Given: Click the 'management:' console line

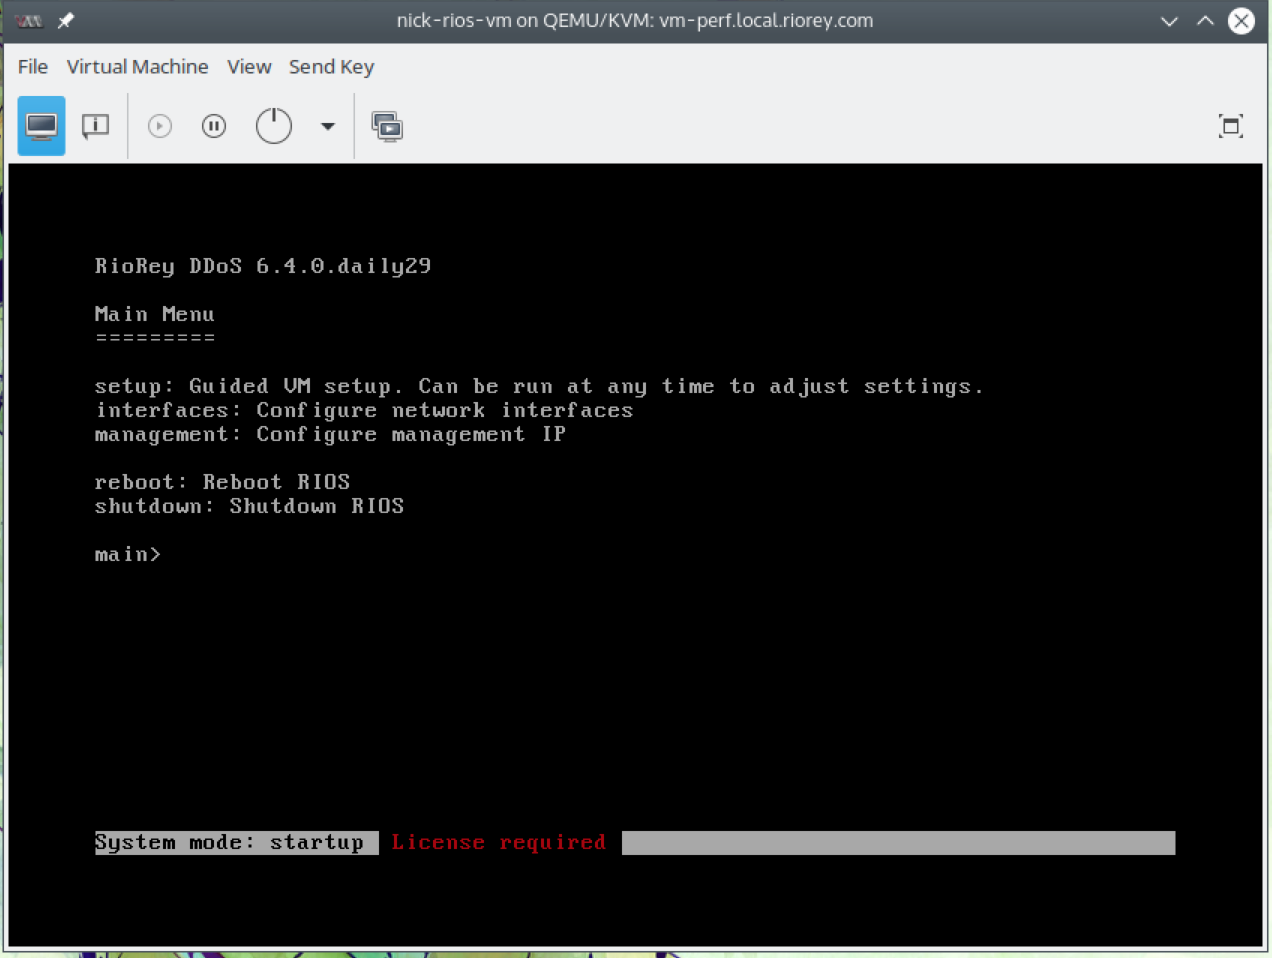Looking at the screenshot, I should point(330,434).
